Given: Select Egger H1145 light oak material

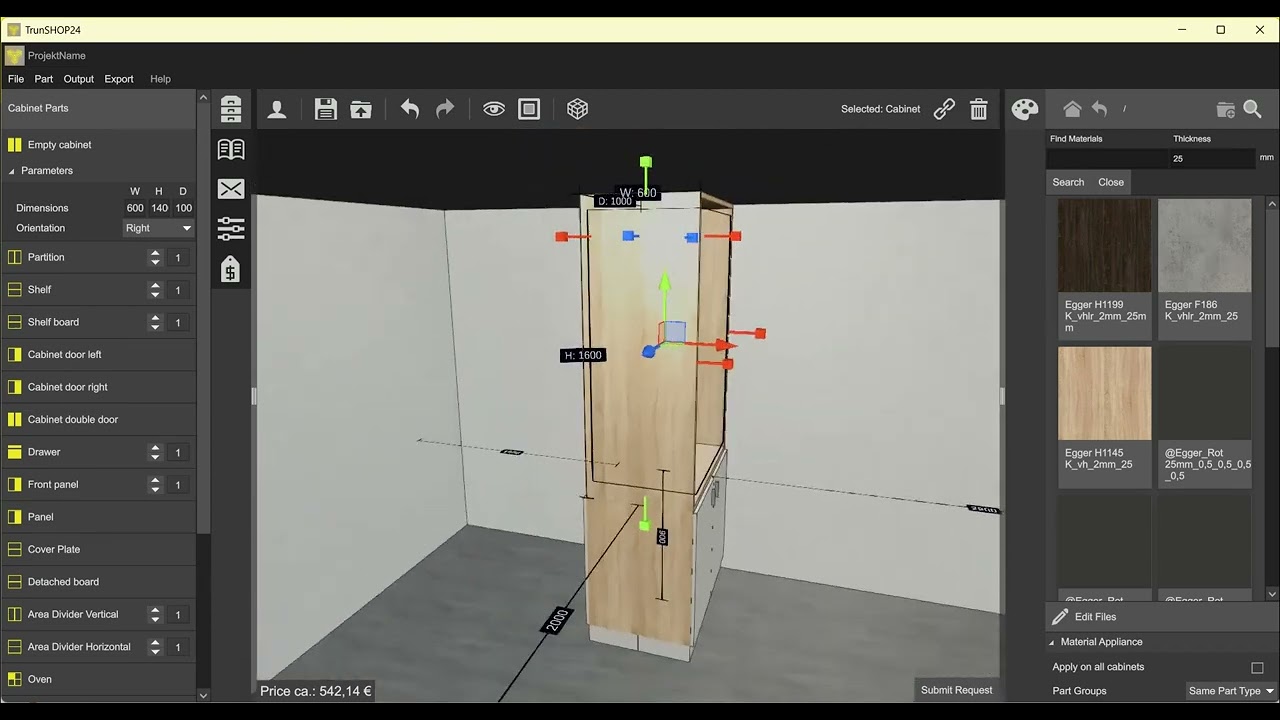Looking at the screenshot, I should (x=1105, y=417).
